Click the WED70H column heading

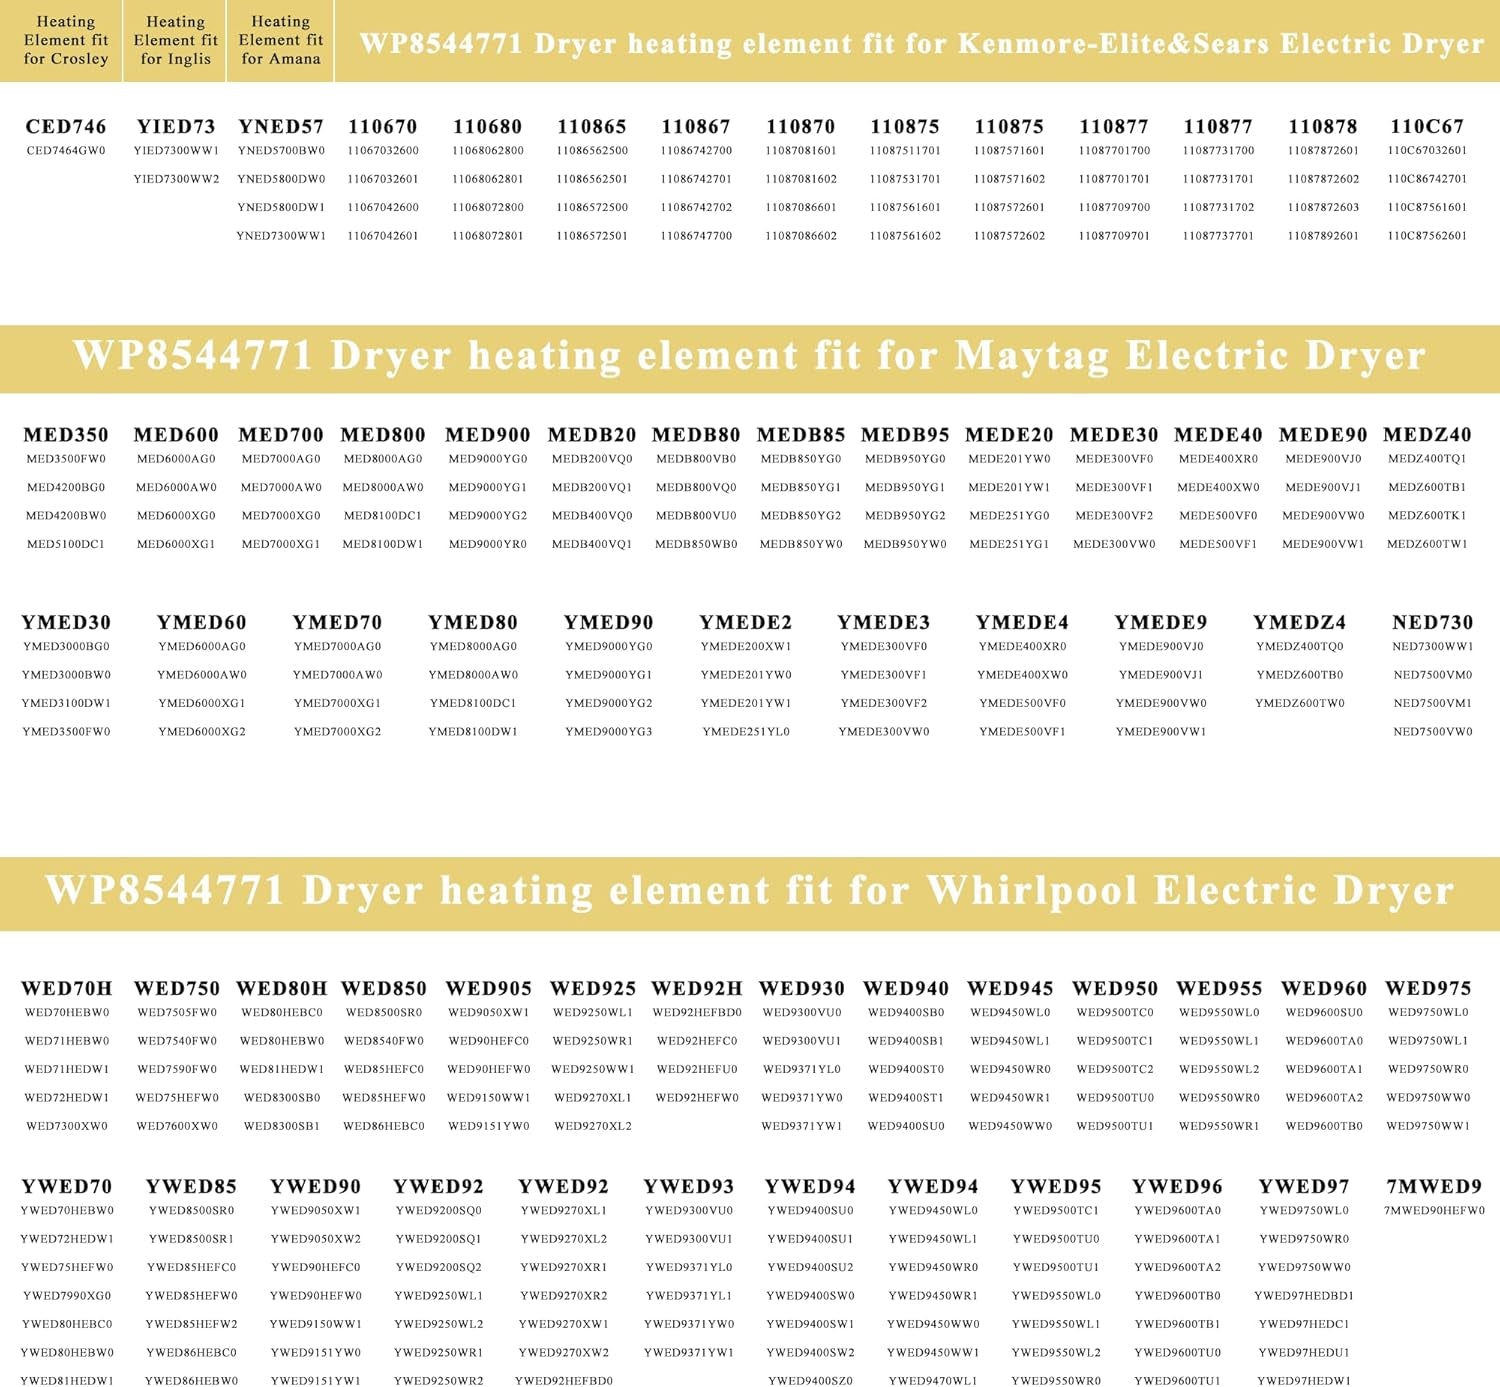tap(67, 988)
